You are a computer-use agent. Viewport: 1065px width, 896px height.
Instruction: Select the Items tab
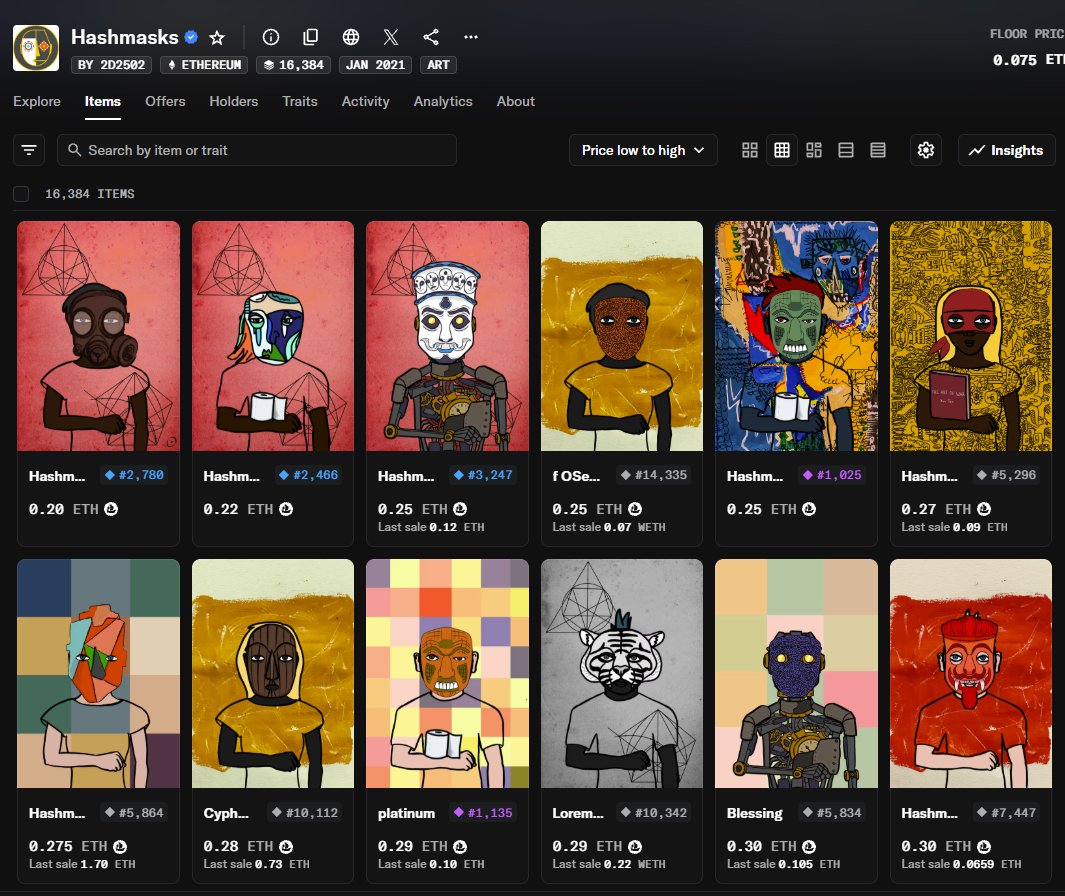click(x=103, y=101)
